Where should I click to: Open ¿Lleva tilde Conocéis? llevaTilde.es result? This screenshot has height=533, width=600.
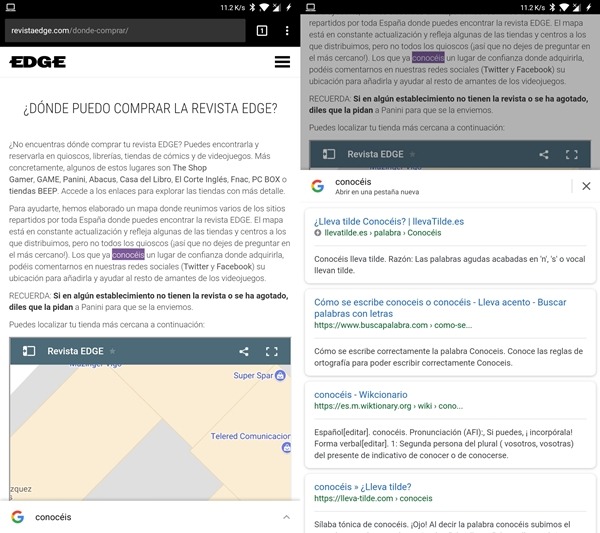click(x=389, y=222)
